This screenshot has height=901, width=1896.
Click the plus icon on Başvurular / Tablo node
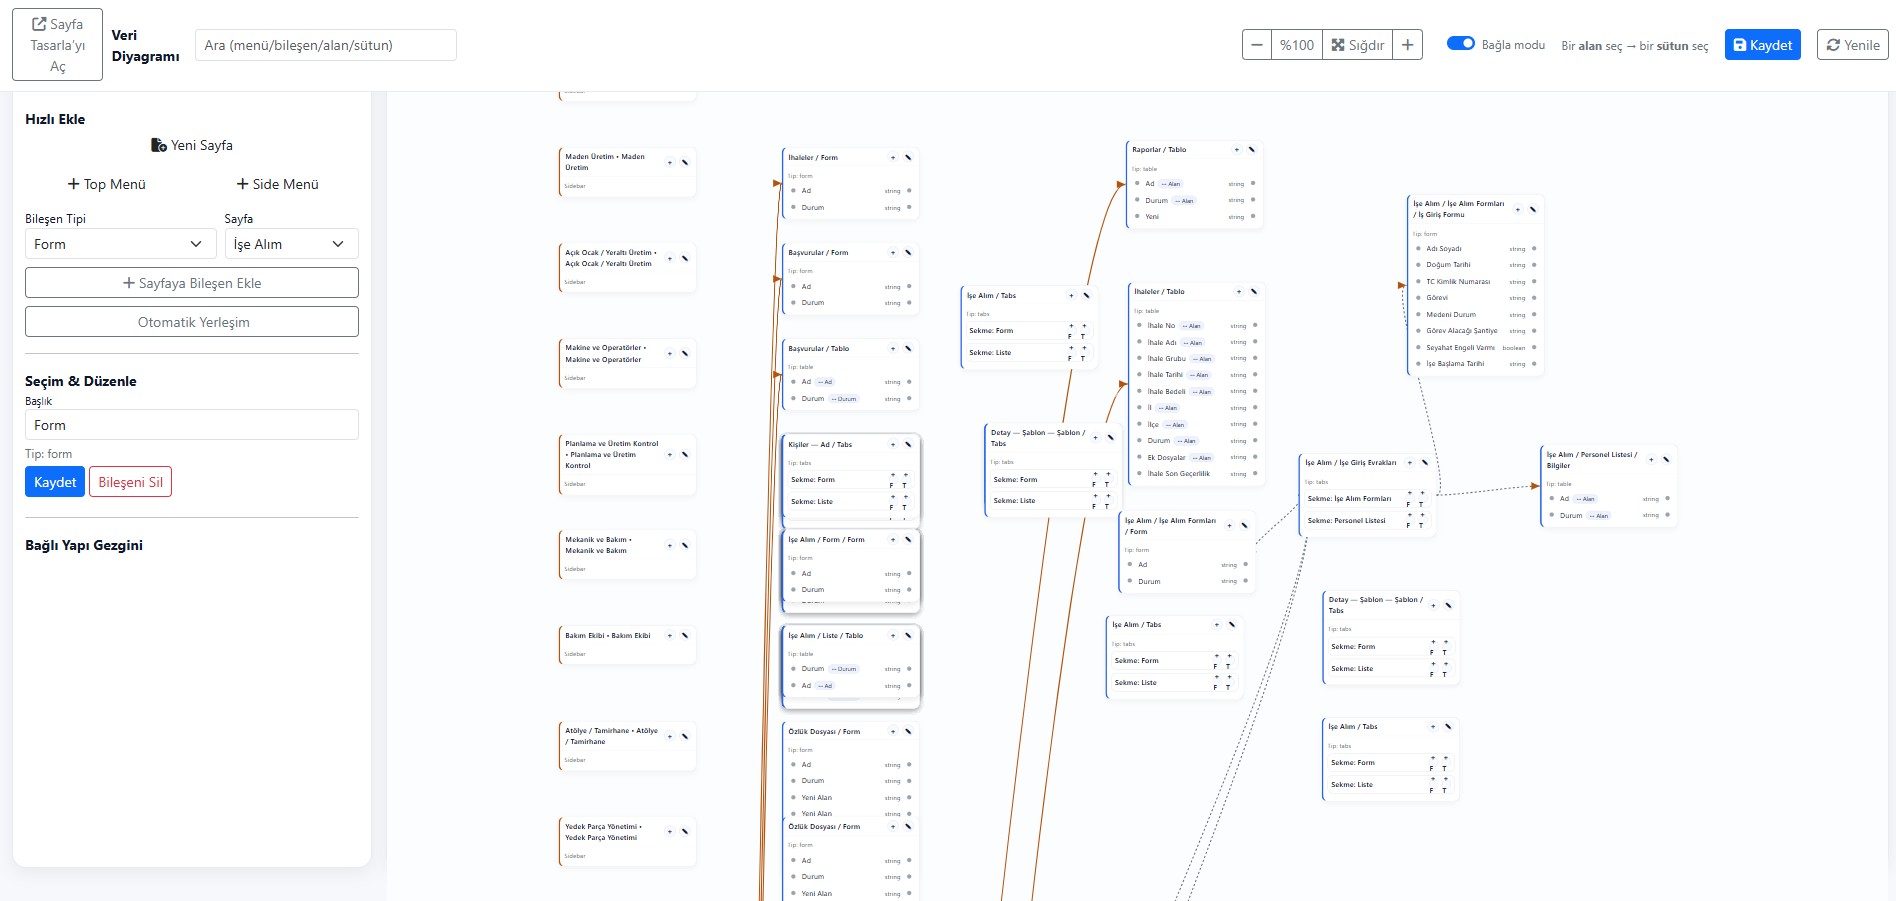coord(893,349)
